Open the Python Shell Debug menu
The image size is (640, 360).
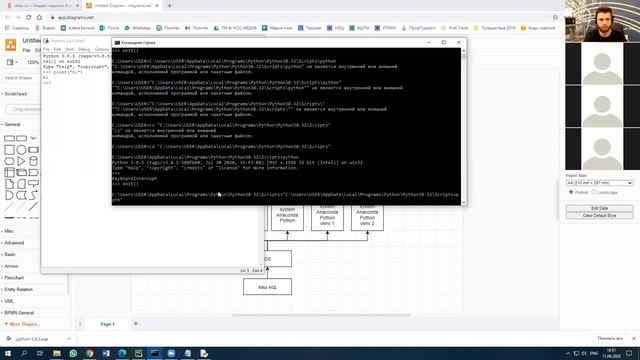[84, 49]
